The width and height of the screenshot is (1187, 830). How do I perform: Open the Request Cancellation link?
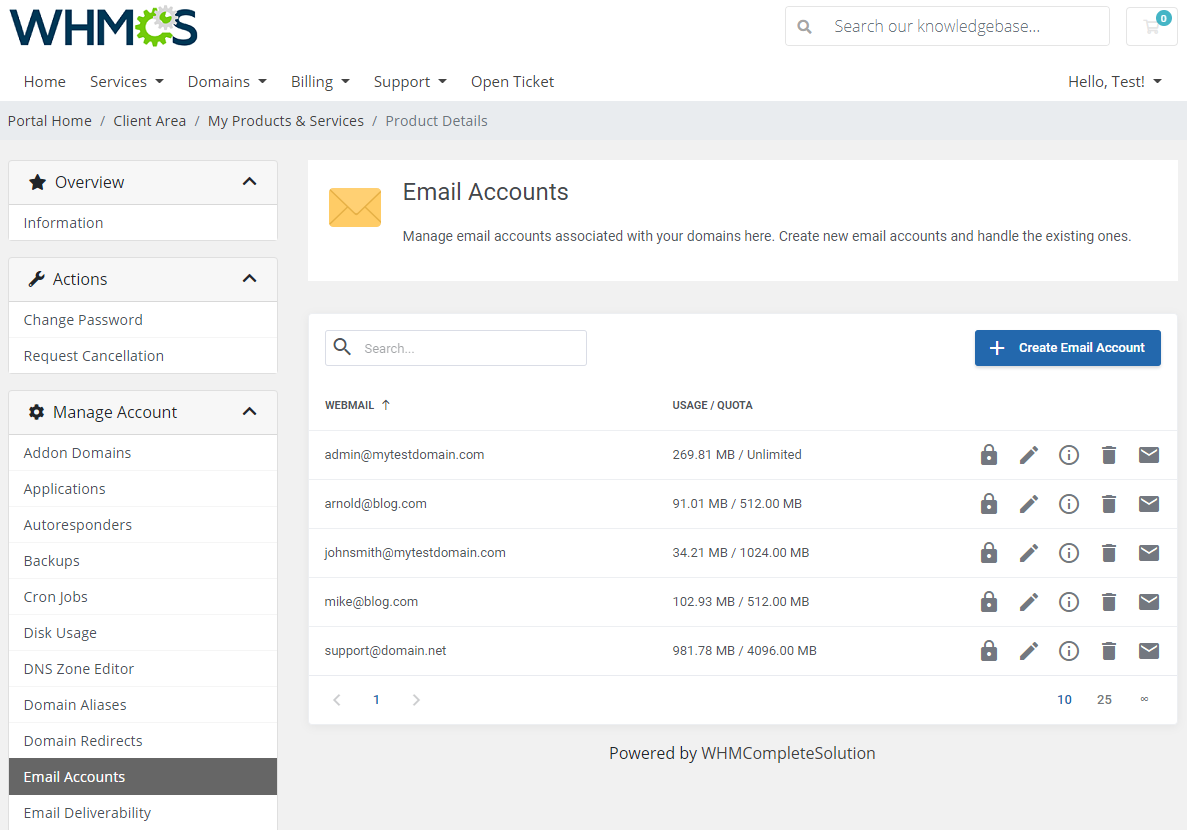(93, 355)
